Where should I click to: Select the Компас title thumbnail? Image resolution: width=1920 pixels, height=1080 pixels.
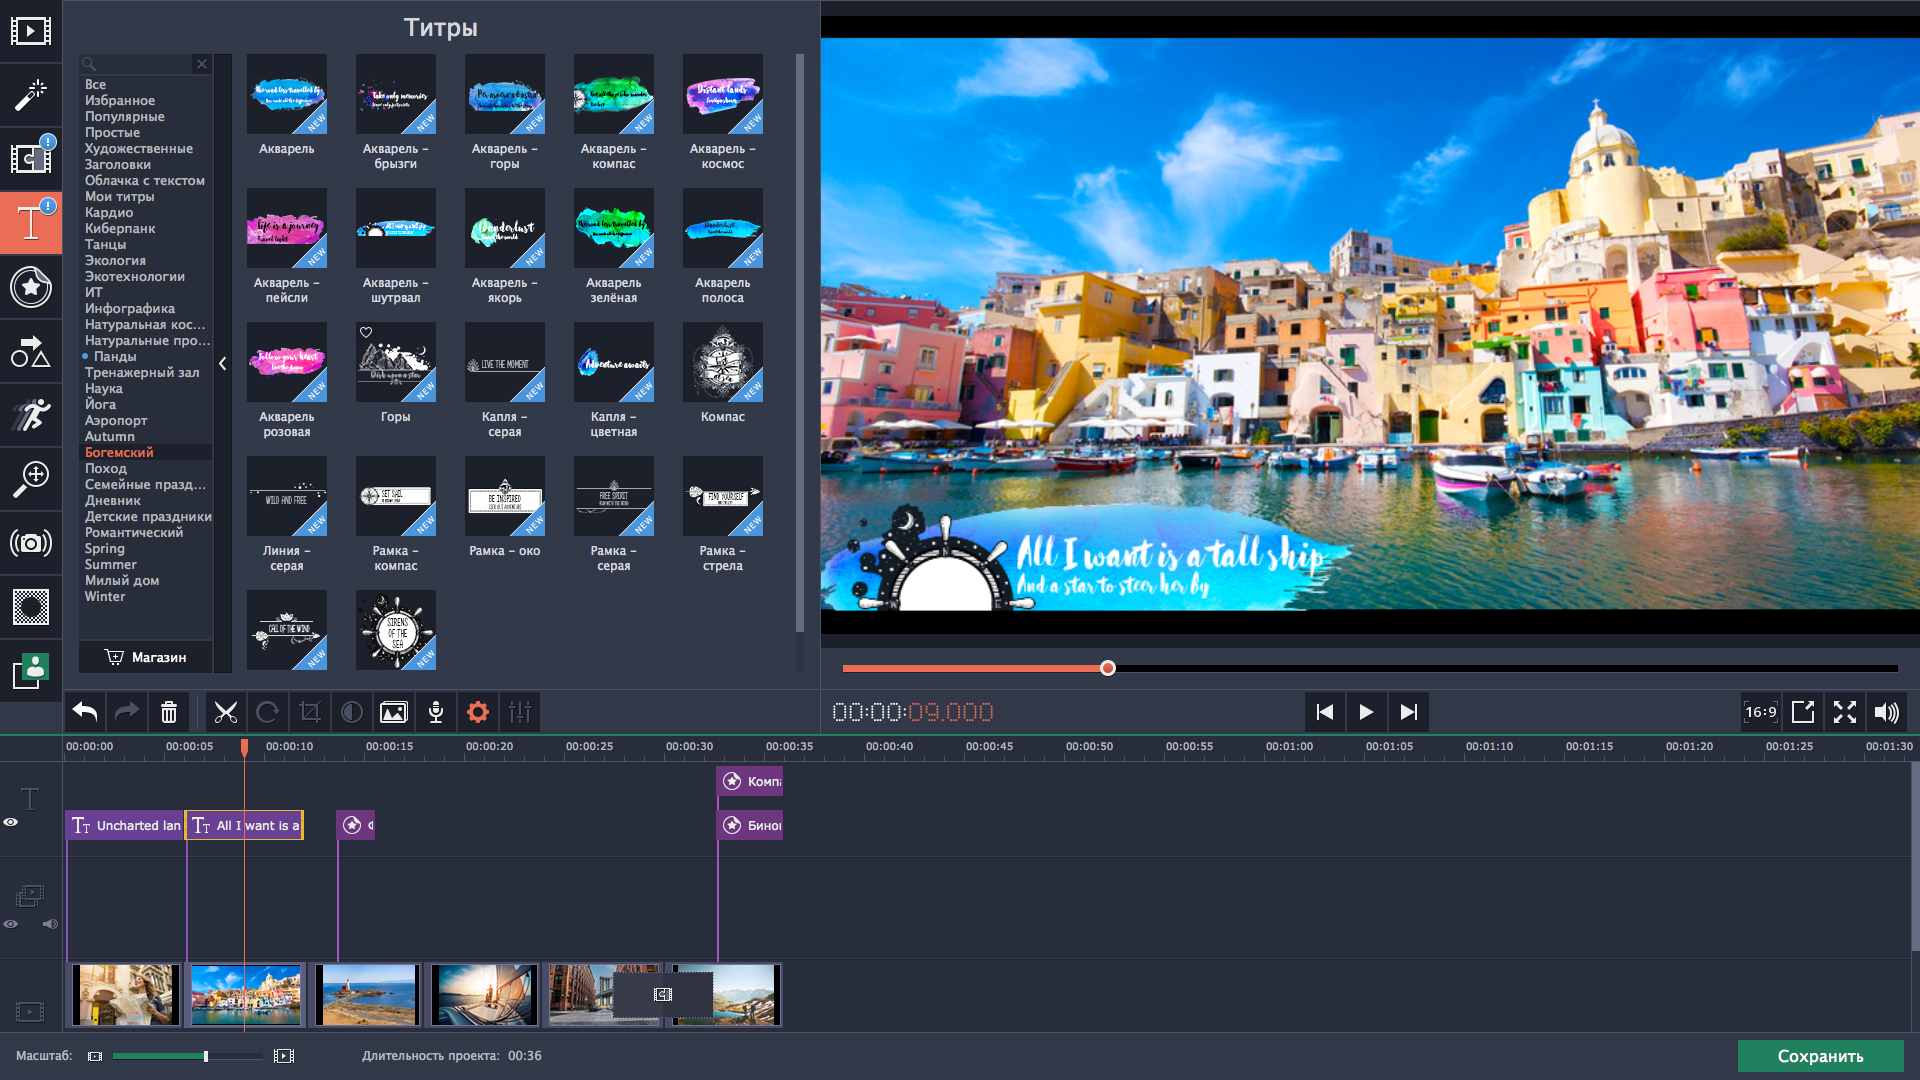click(722, 363)
